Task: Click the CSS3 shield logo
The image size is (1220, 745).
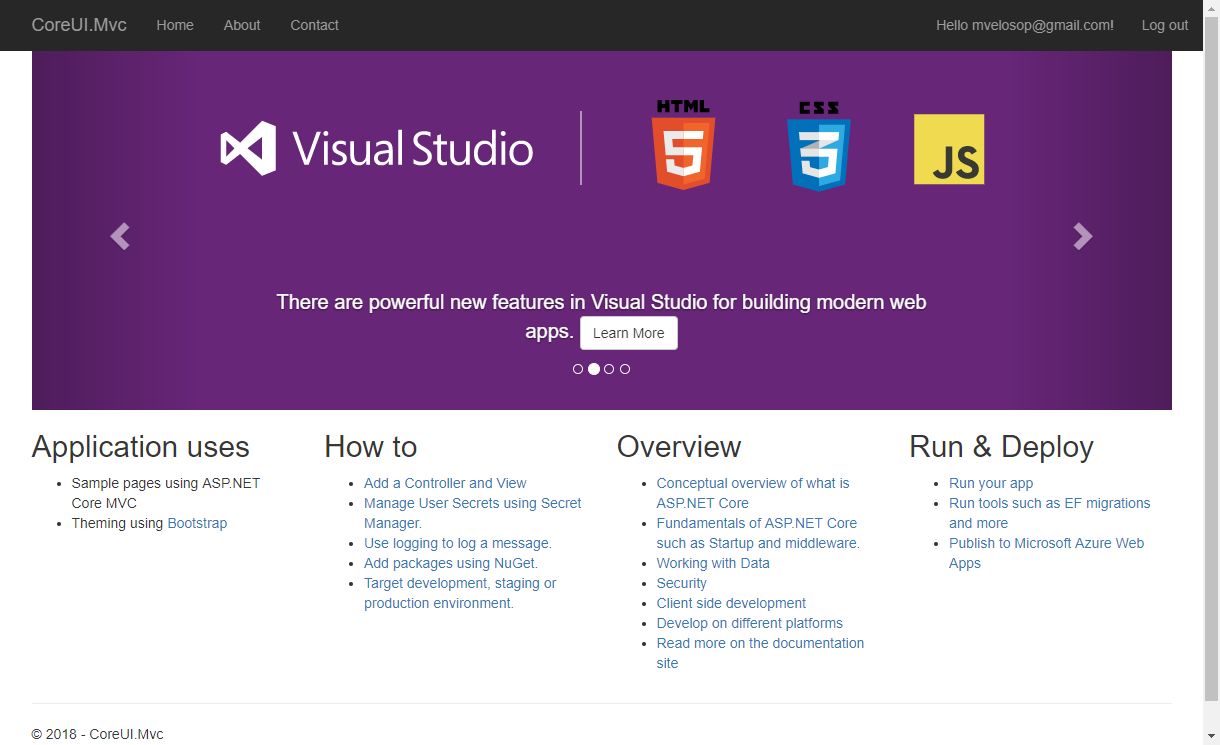Action: 818,145
